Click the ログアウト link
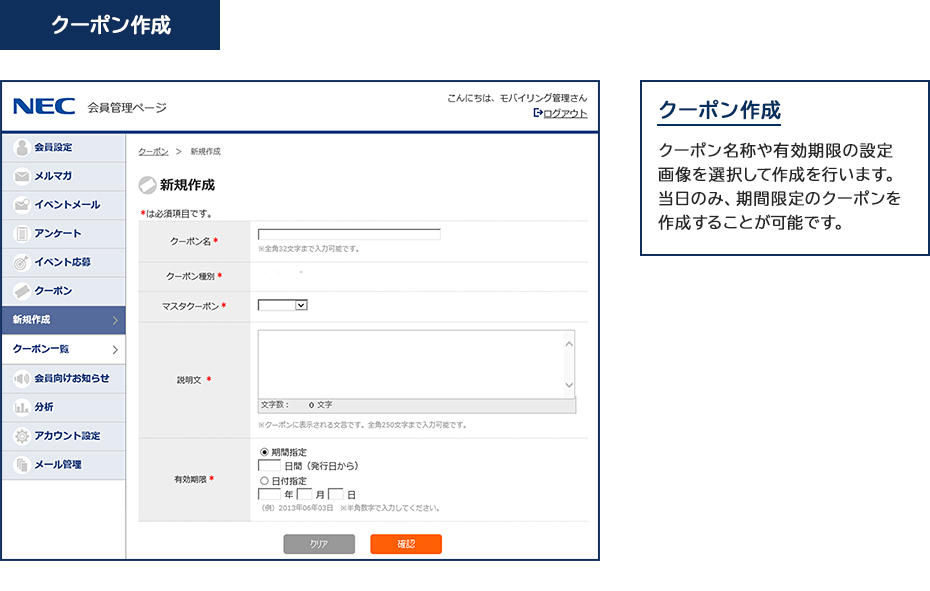This screenshot has height=591, width=930. click(565, 113)
